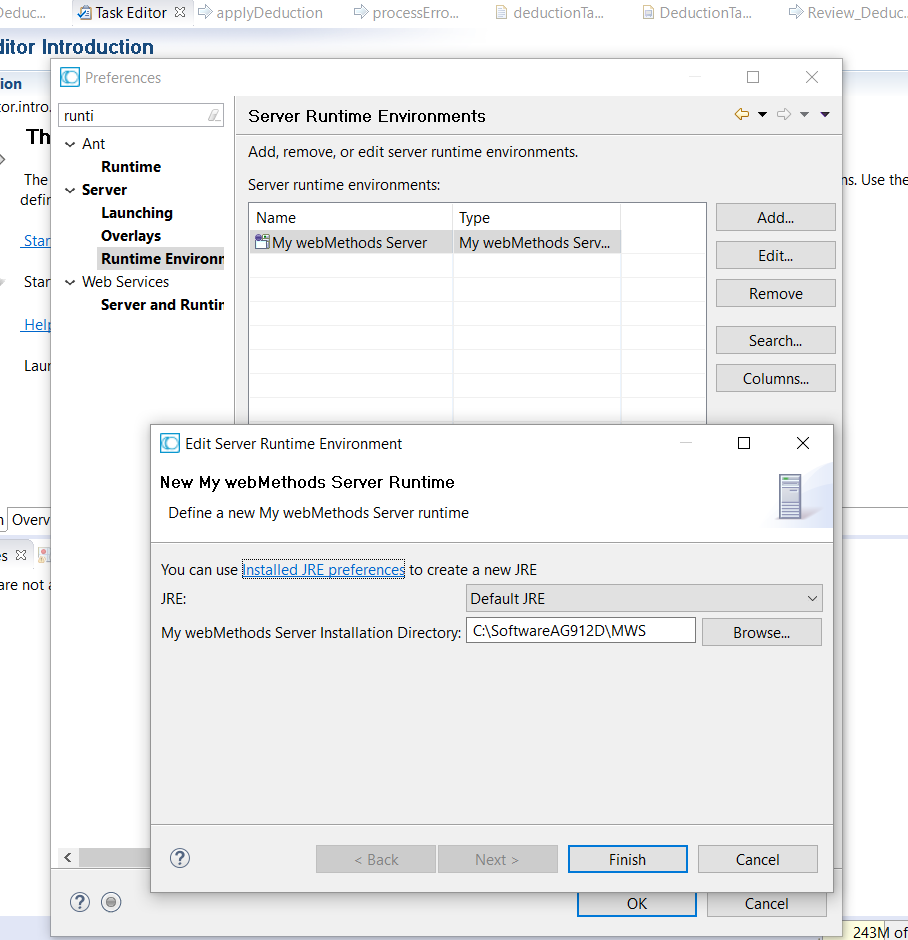Screen dimensions: 908x940
Task: Collapse the Ant tree node
Action: coord(70,144)
